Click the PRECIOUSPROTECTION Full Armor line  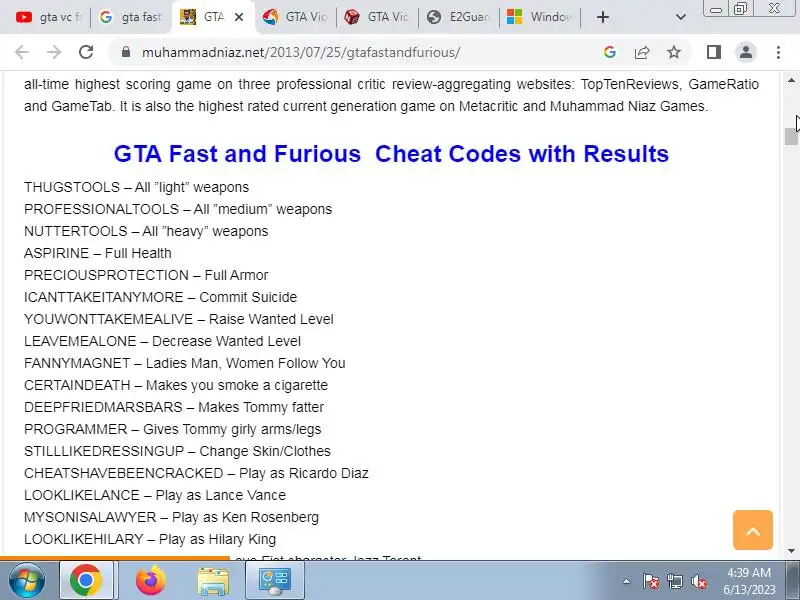(146, 275)
